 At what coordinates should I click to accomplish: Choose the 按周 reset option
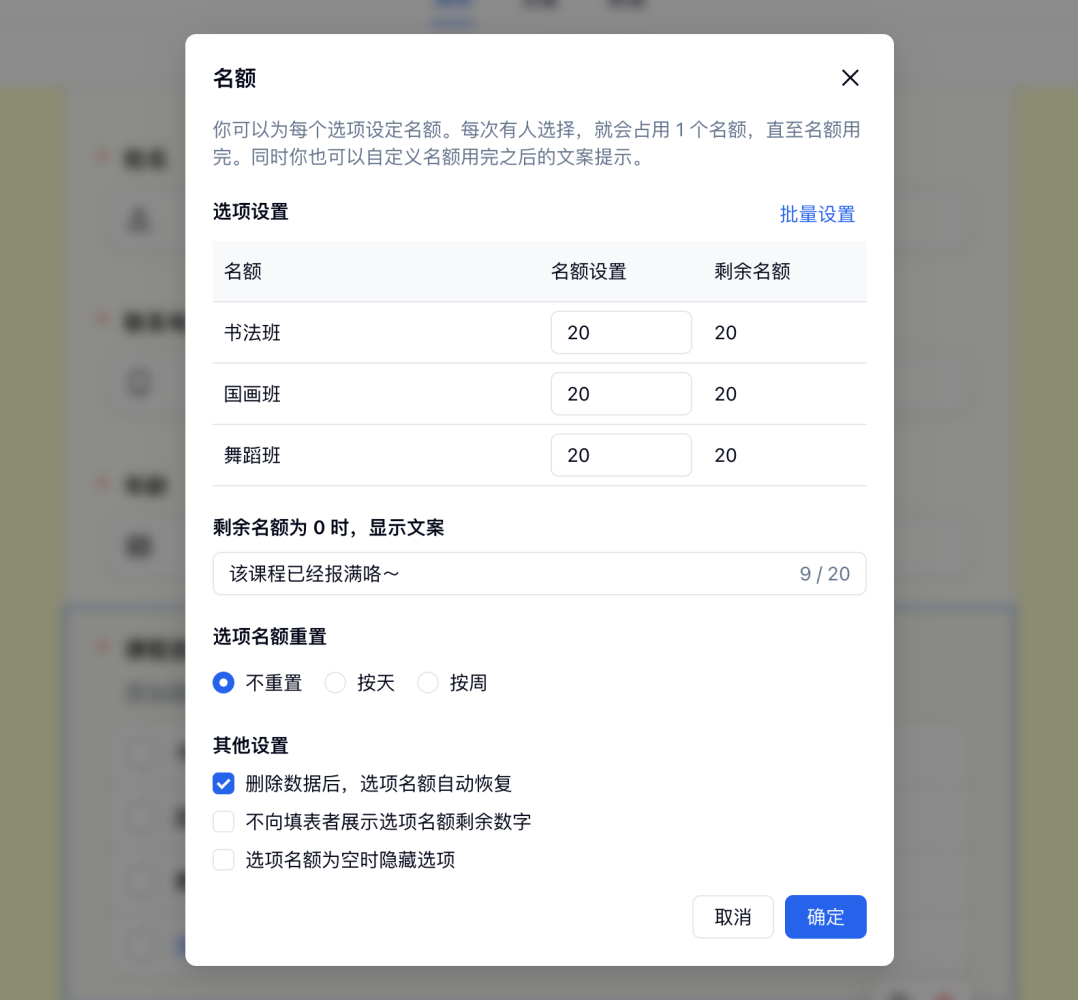pyautogui.click(x=428, y=683)
